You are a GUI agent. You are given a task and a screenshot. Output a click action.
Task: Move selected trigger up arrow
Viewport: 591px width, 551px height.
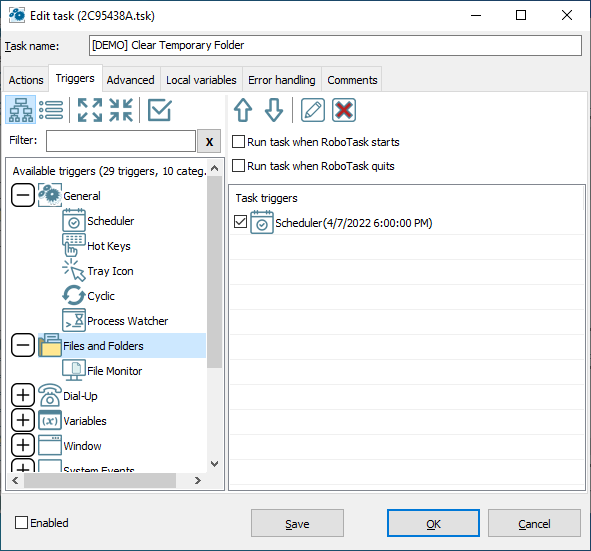[243, 110]
